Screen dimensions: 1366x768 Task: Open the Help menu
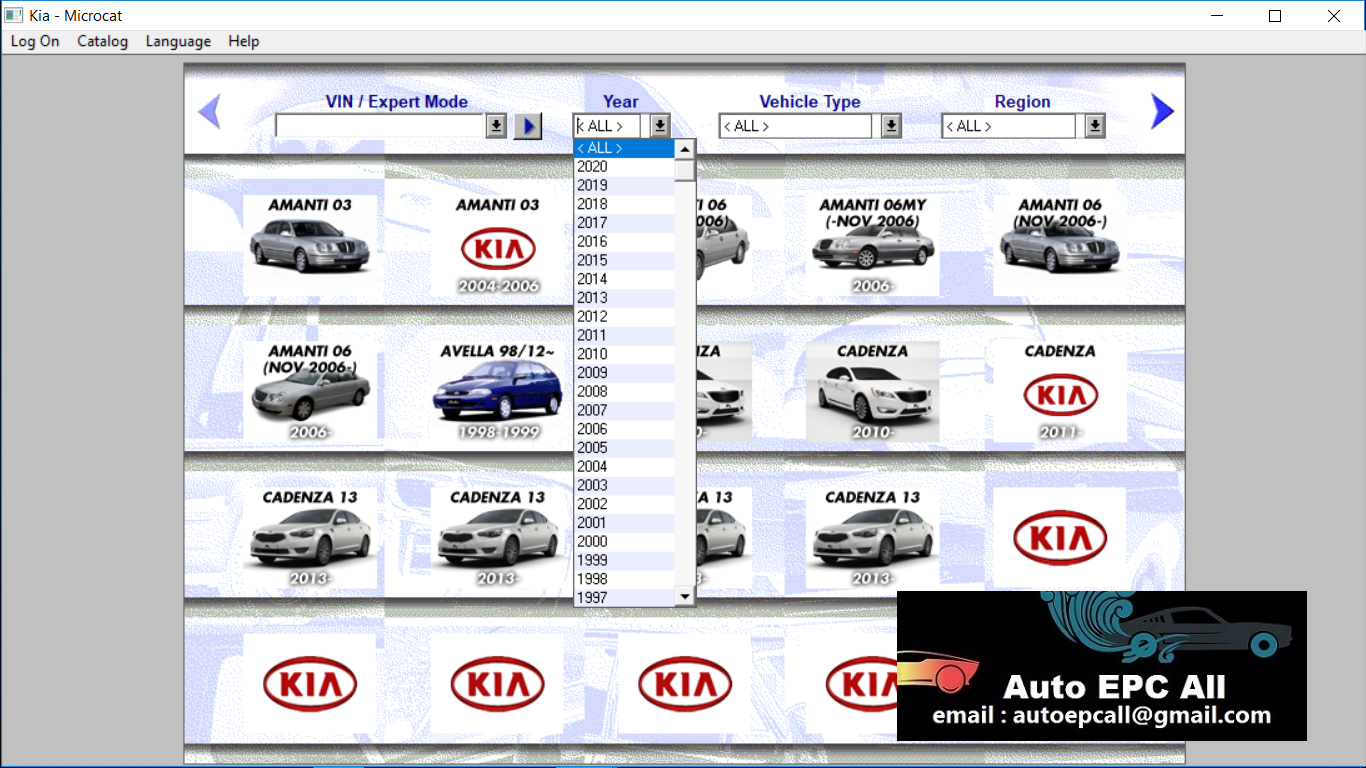point(244,41)
